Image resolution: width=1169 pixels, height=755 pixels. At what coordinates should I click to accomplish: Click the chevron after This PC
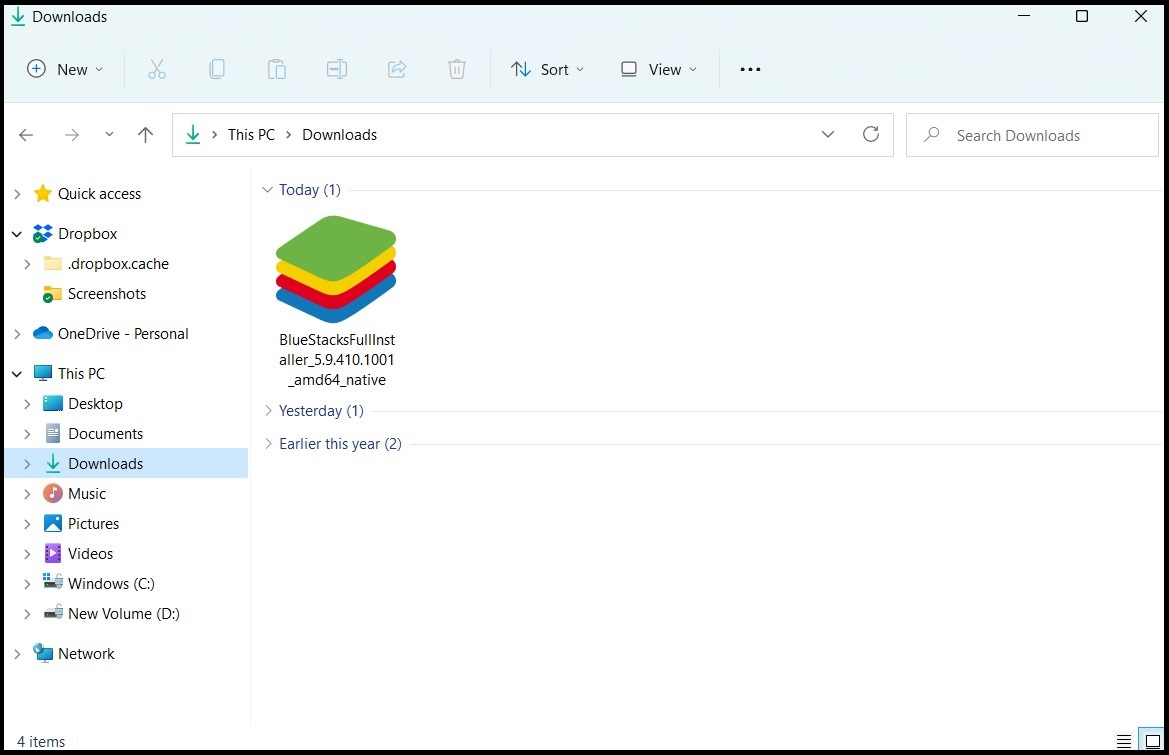(x=289, y=135)
